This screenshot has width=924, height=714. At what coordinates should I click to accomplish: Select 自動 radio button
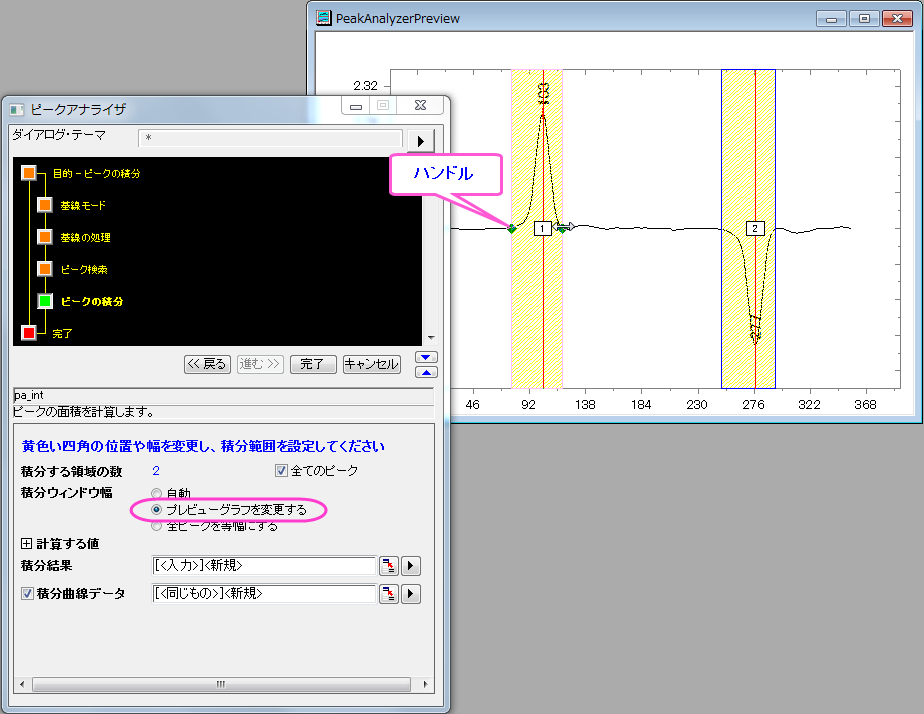tap(156, 493)
